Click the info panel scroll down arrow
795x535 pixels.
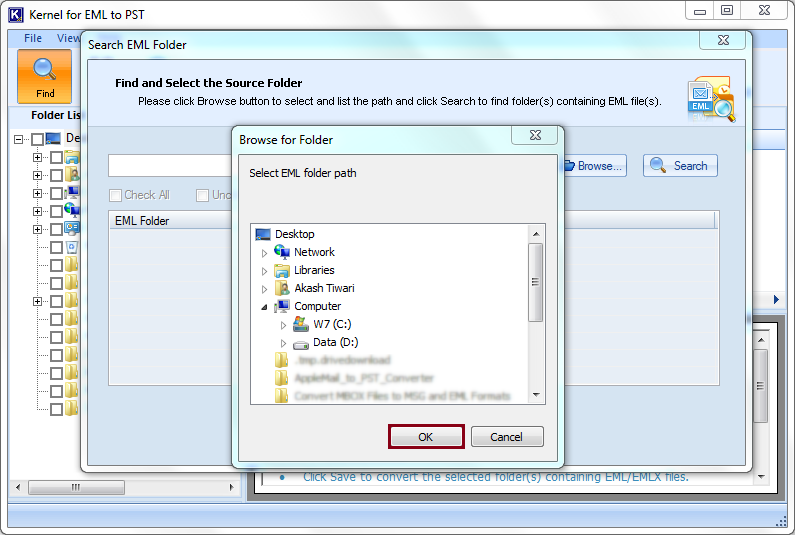click(761, 477)
